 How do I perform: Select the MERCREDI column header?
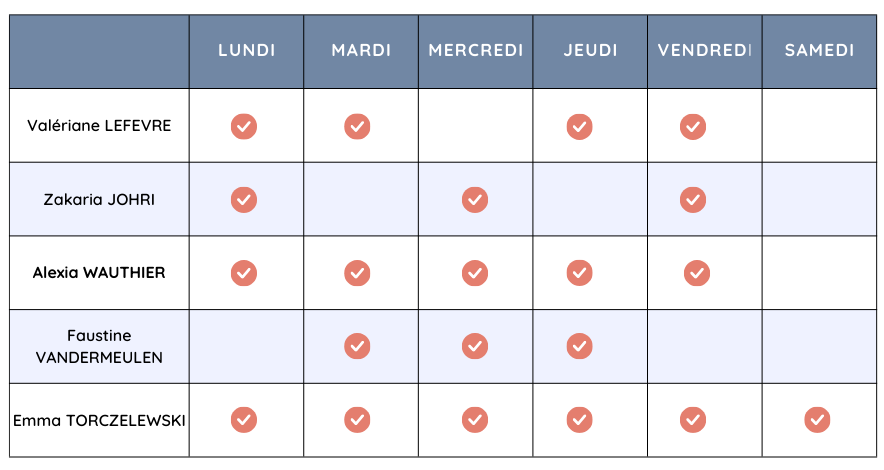point(475,51)
